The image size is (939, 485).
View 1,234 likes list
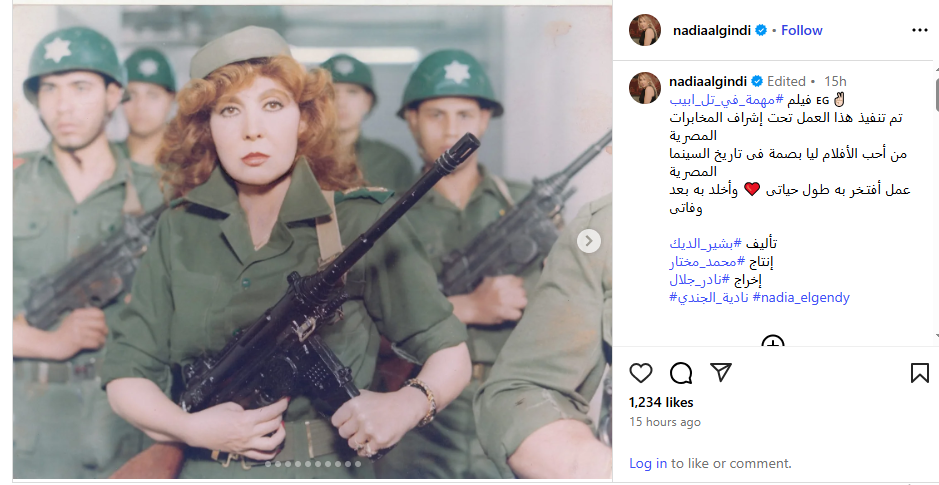tap(661, 402)
